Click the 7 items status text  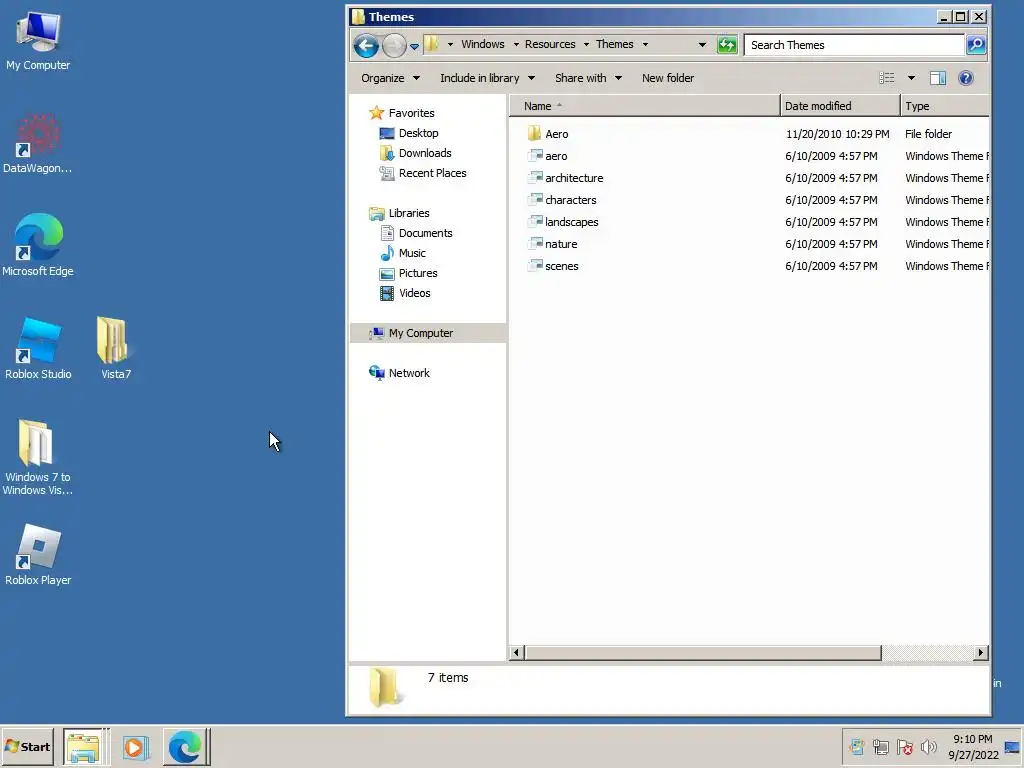click(447, 678)
